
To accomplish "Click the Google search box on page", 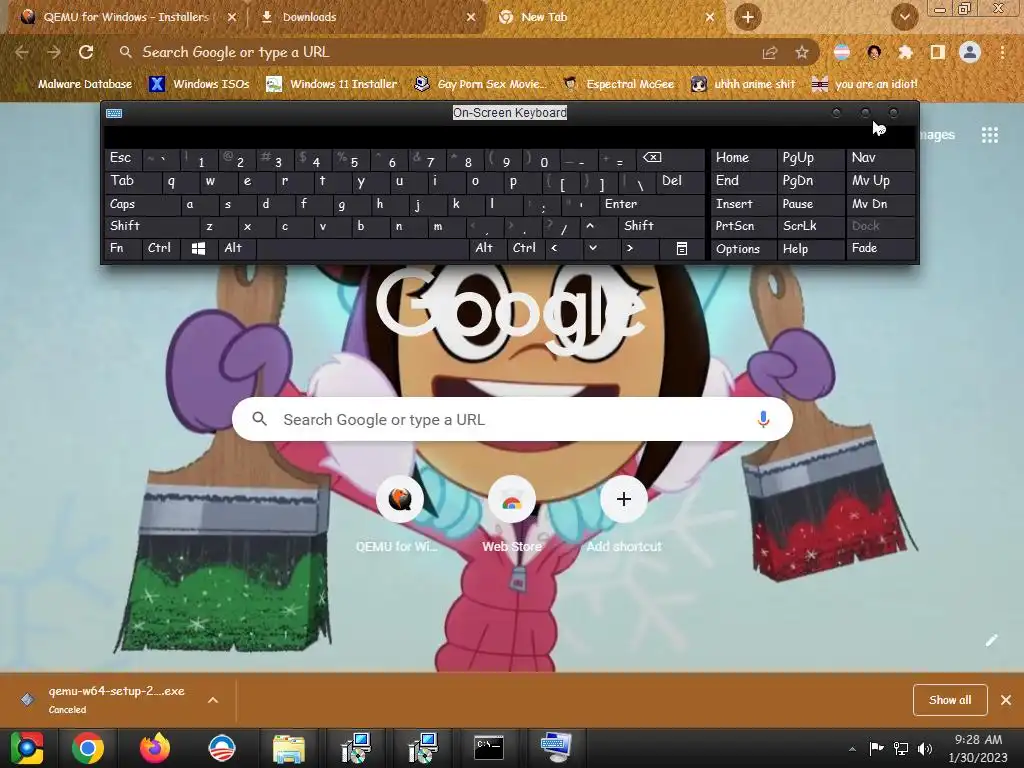I will (513, 419).
